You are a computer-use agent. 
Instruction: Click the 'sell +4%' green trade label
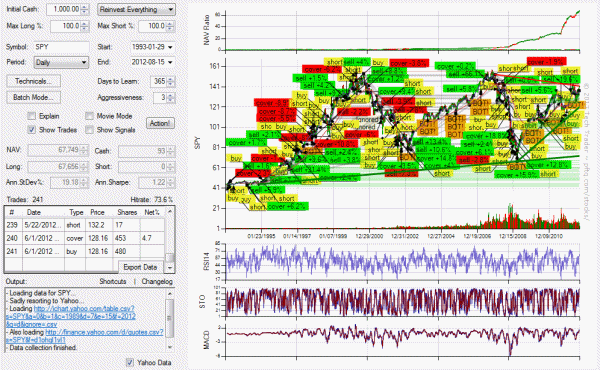356,62
